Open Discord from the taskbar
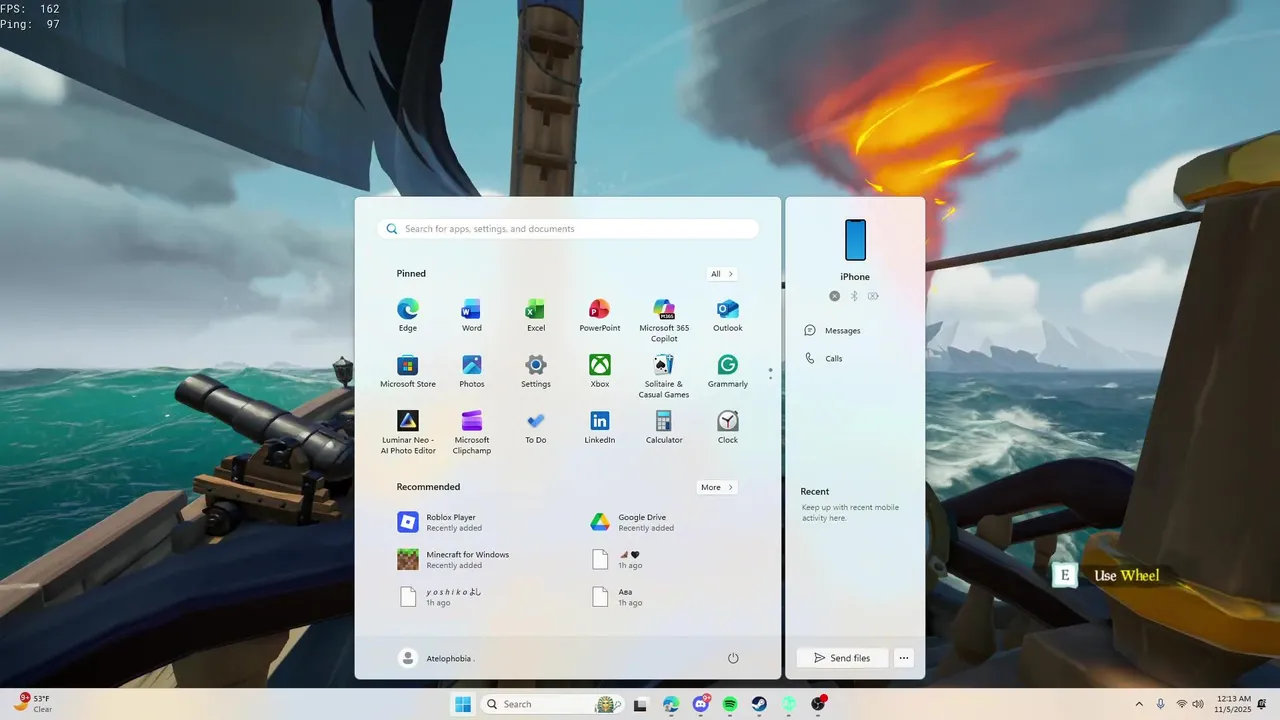Viewport: 1280px width, 720px height. point(701,704)
